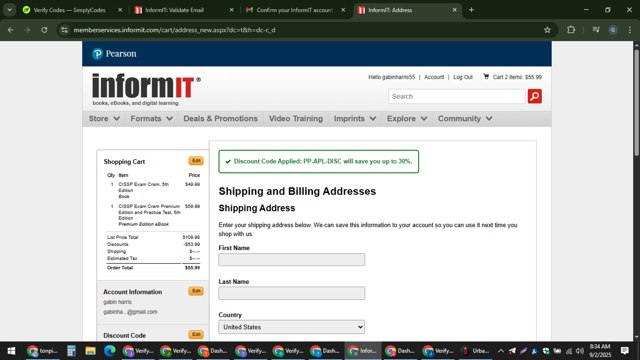Screen dimensions: 640x360
Task: Expand the Formats menu
Action: [x=151, y=118]
